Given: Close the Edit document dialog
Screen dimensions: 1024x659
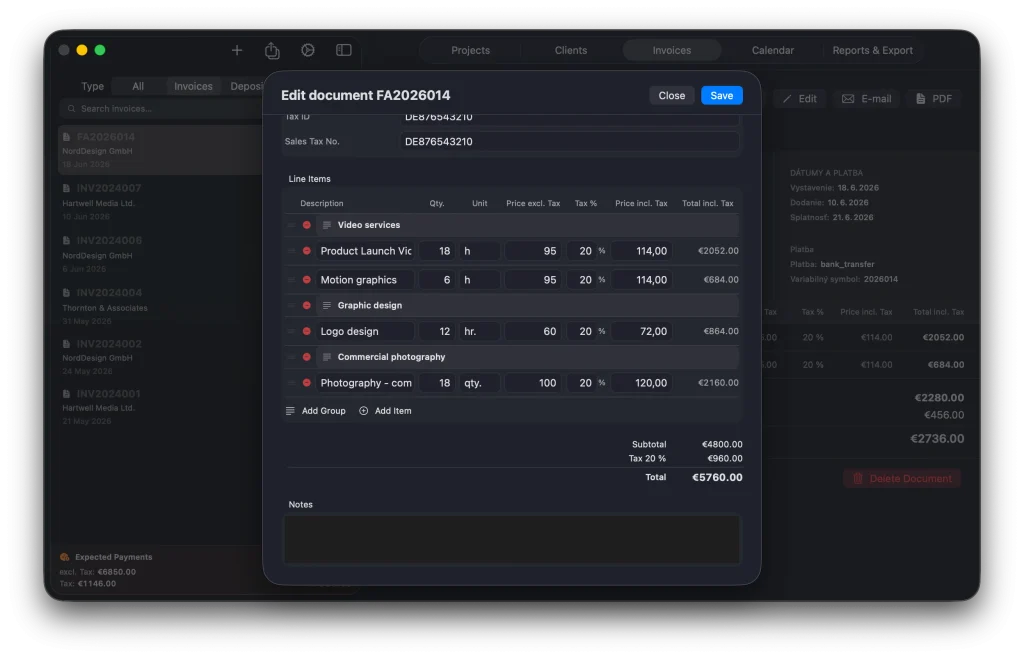Looking at the screenshot, I should 671,95.
